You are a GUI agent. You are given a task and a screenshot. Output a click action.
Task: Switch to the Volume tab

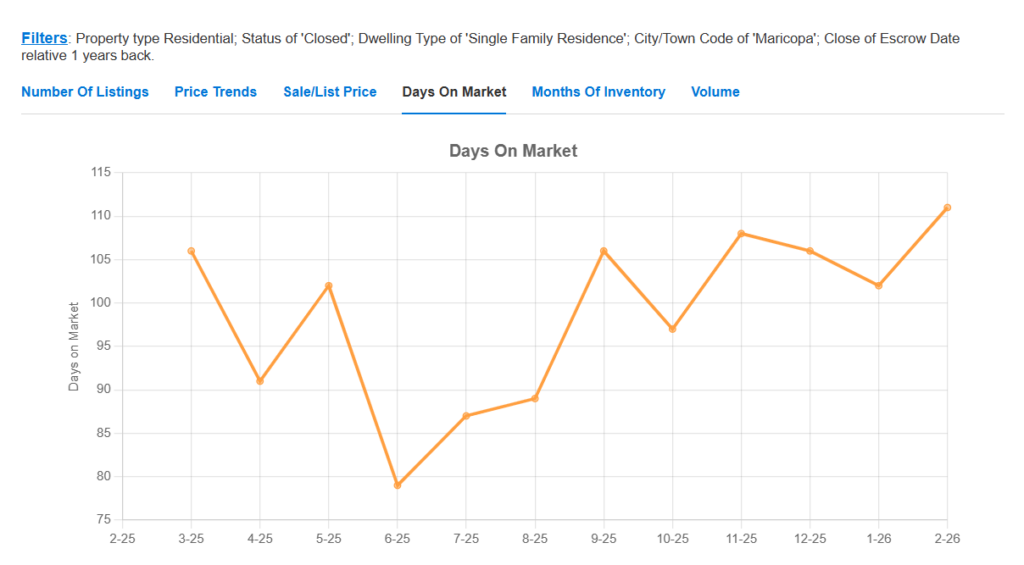(x=715, y=92)
